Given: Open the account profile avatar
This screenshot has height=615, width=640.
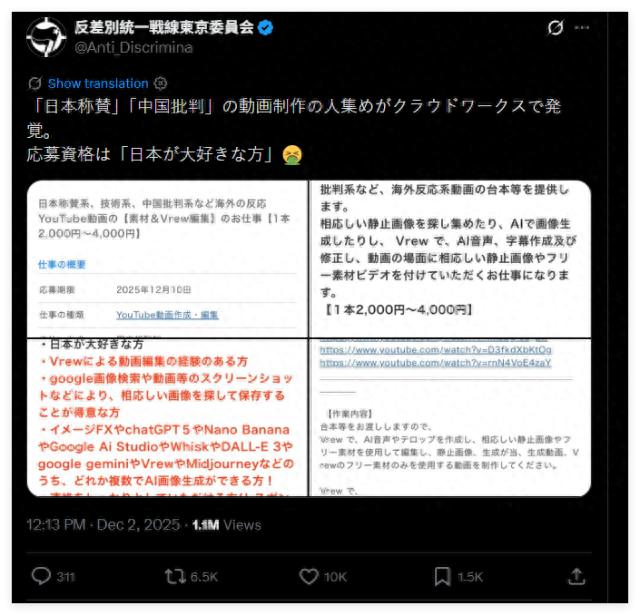Looking at the screenshot, I should coord(46,37).
